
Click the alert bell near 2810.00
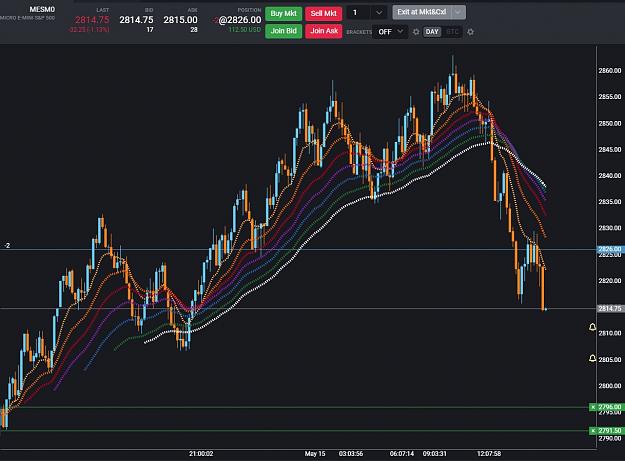(x=593, y=327)
